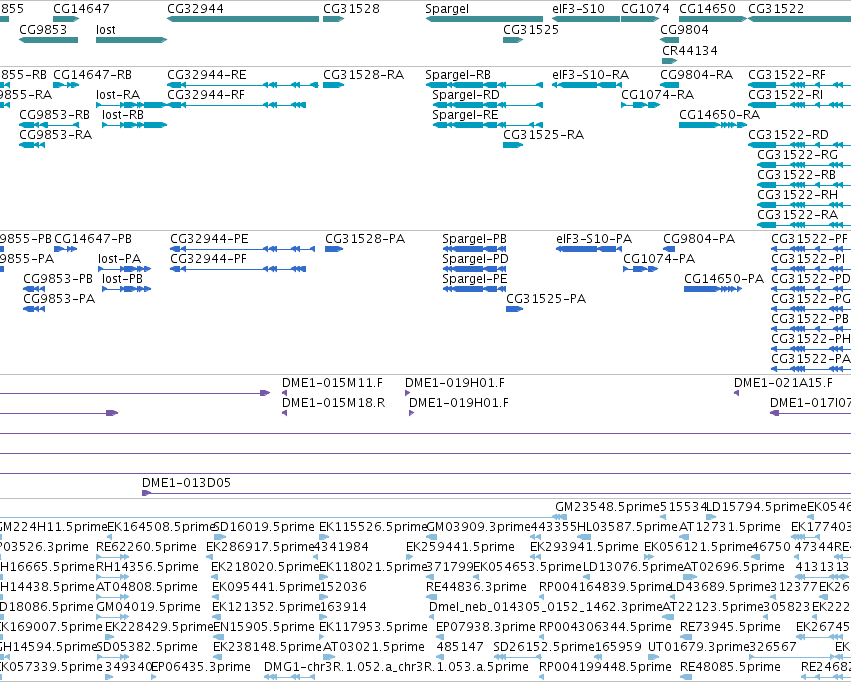Click protein CG9804-PA
This screenshot has height=682, width=851.
coord(700,239)
